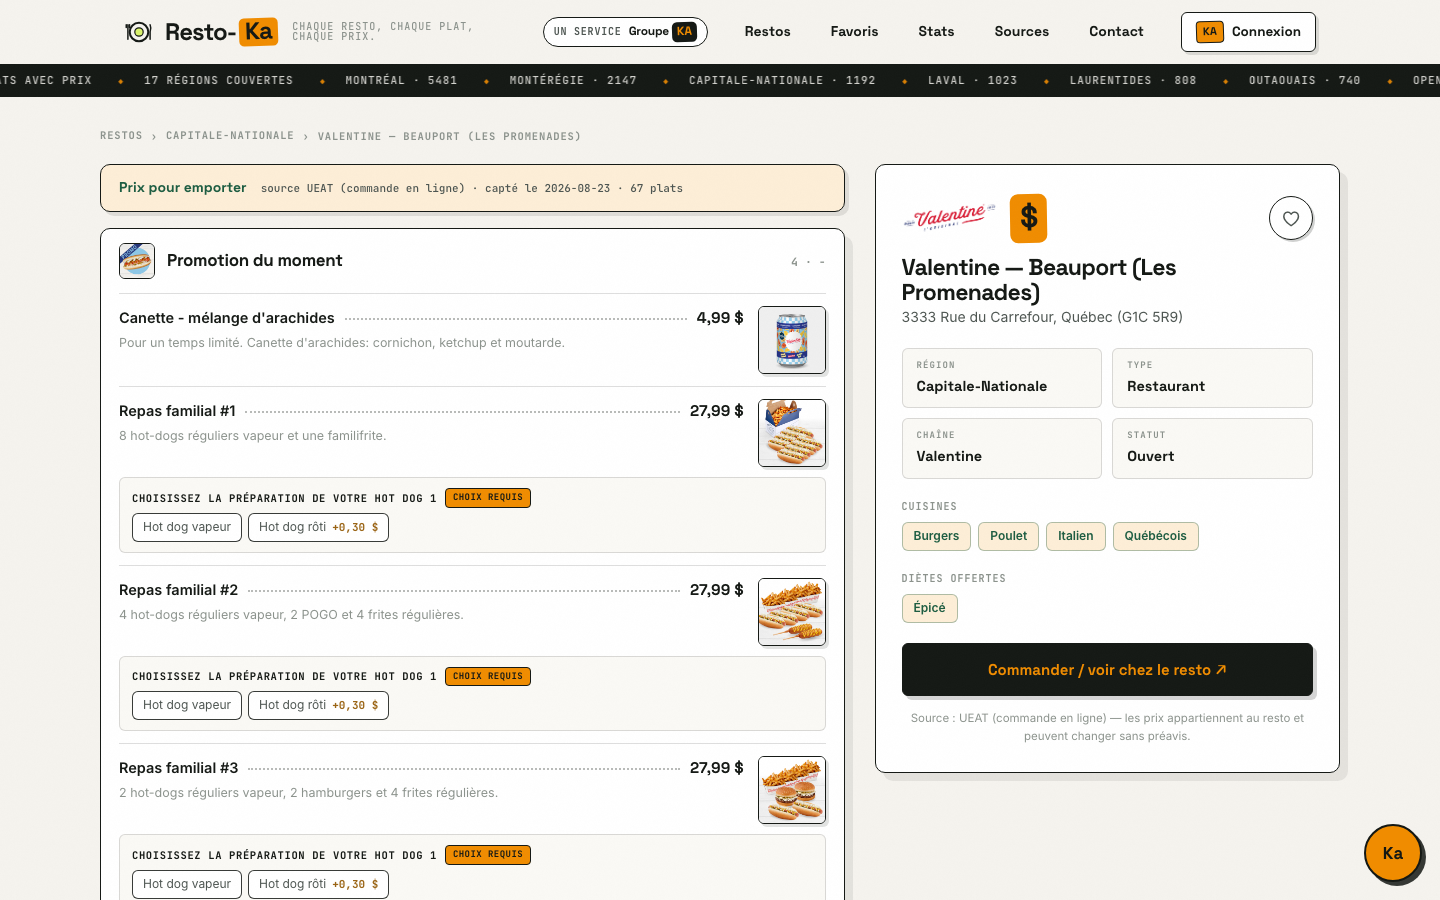Click the Épicé diet tag
Screen dimensions: 1440x900
929,608
